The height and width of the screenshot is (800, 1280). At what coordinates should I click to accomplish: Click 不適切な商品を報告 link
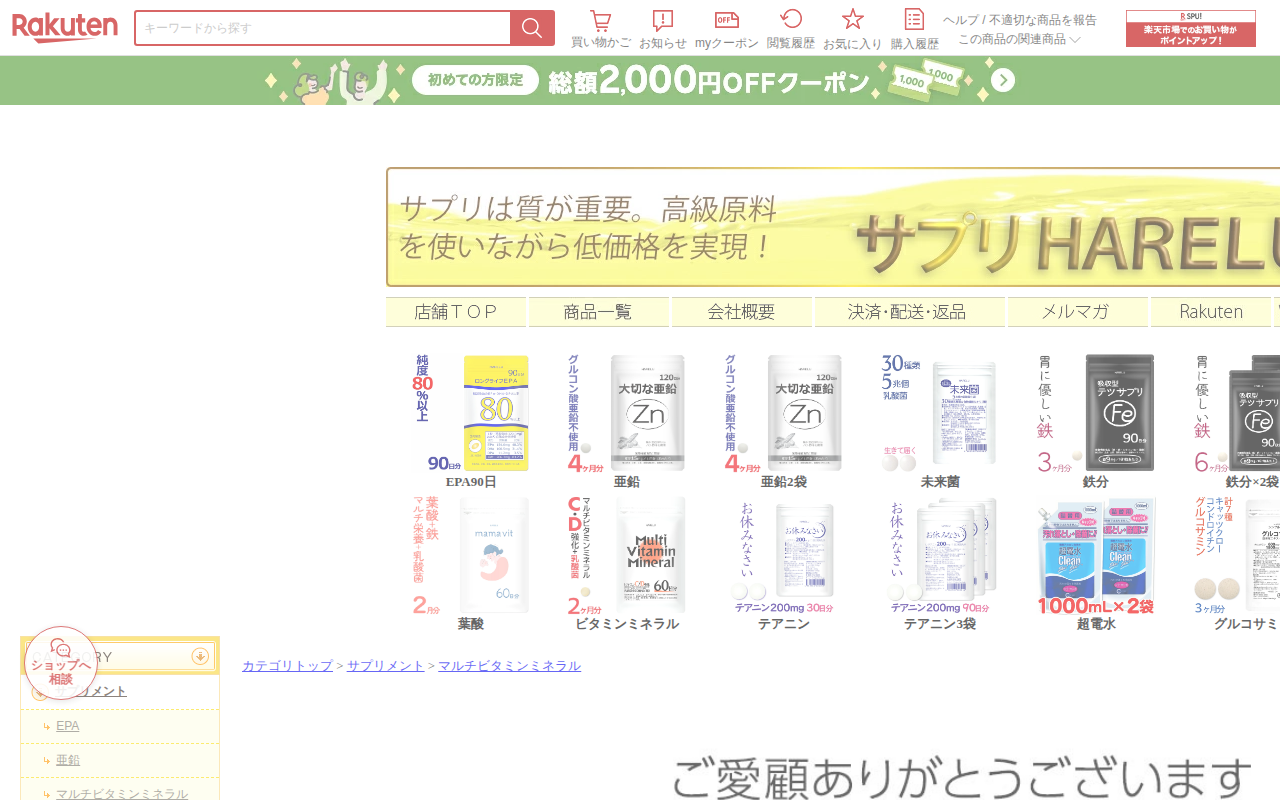pos(1043,20)
